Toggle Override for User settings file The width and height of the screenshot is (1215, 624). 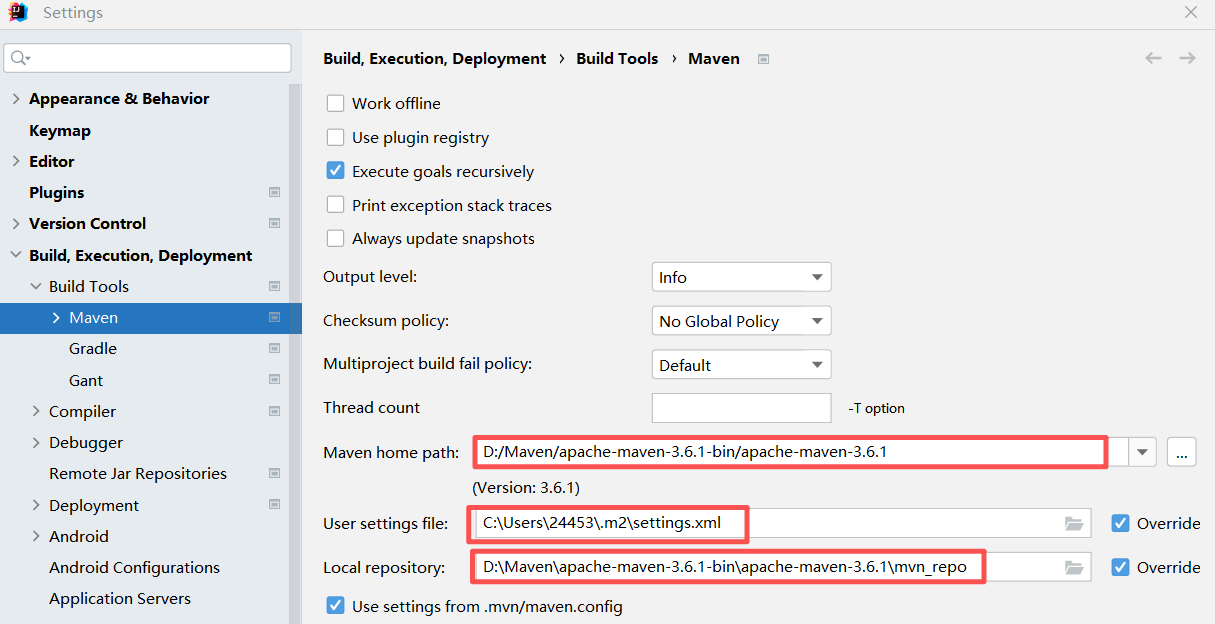click(x=1121, y=523)
